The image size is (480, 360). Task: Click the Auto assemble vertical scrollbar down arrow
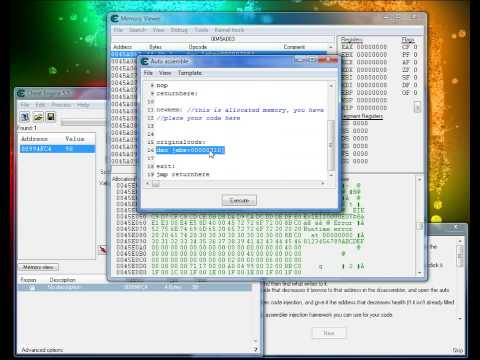click(331, 175)
